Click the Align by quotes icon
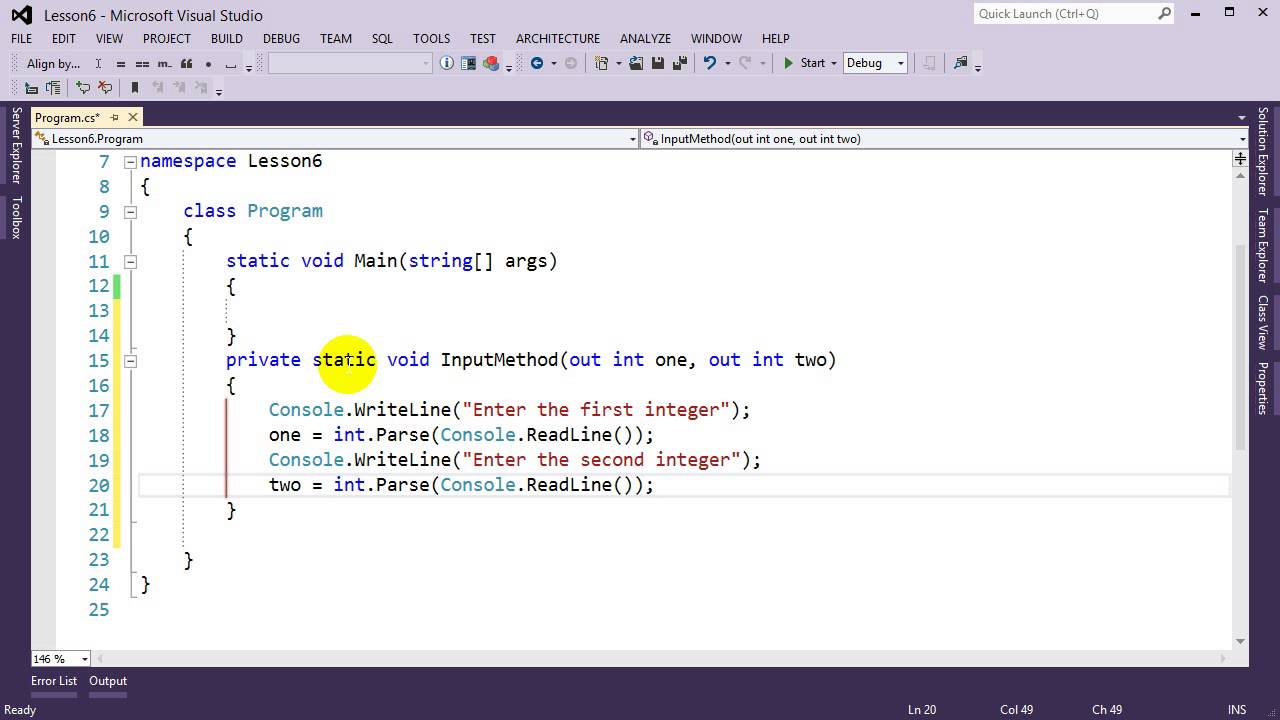The image size is (1280, 720). pos(187,64)
